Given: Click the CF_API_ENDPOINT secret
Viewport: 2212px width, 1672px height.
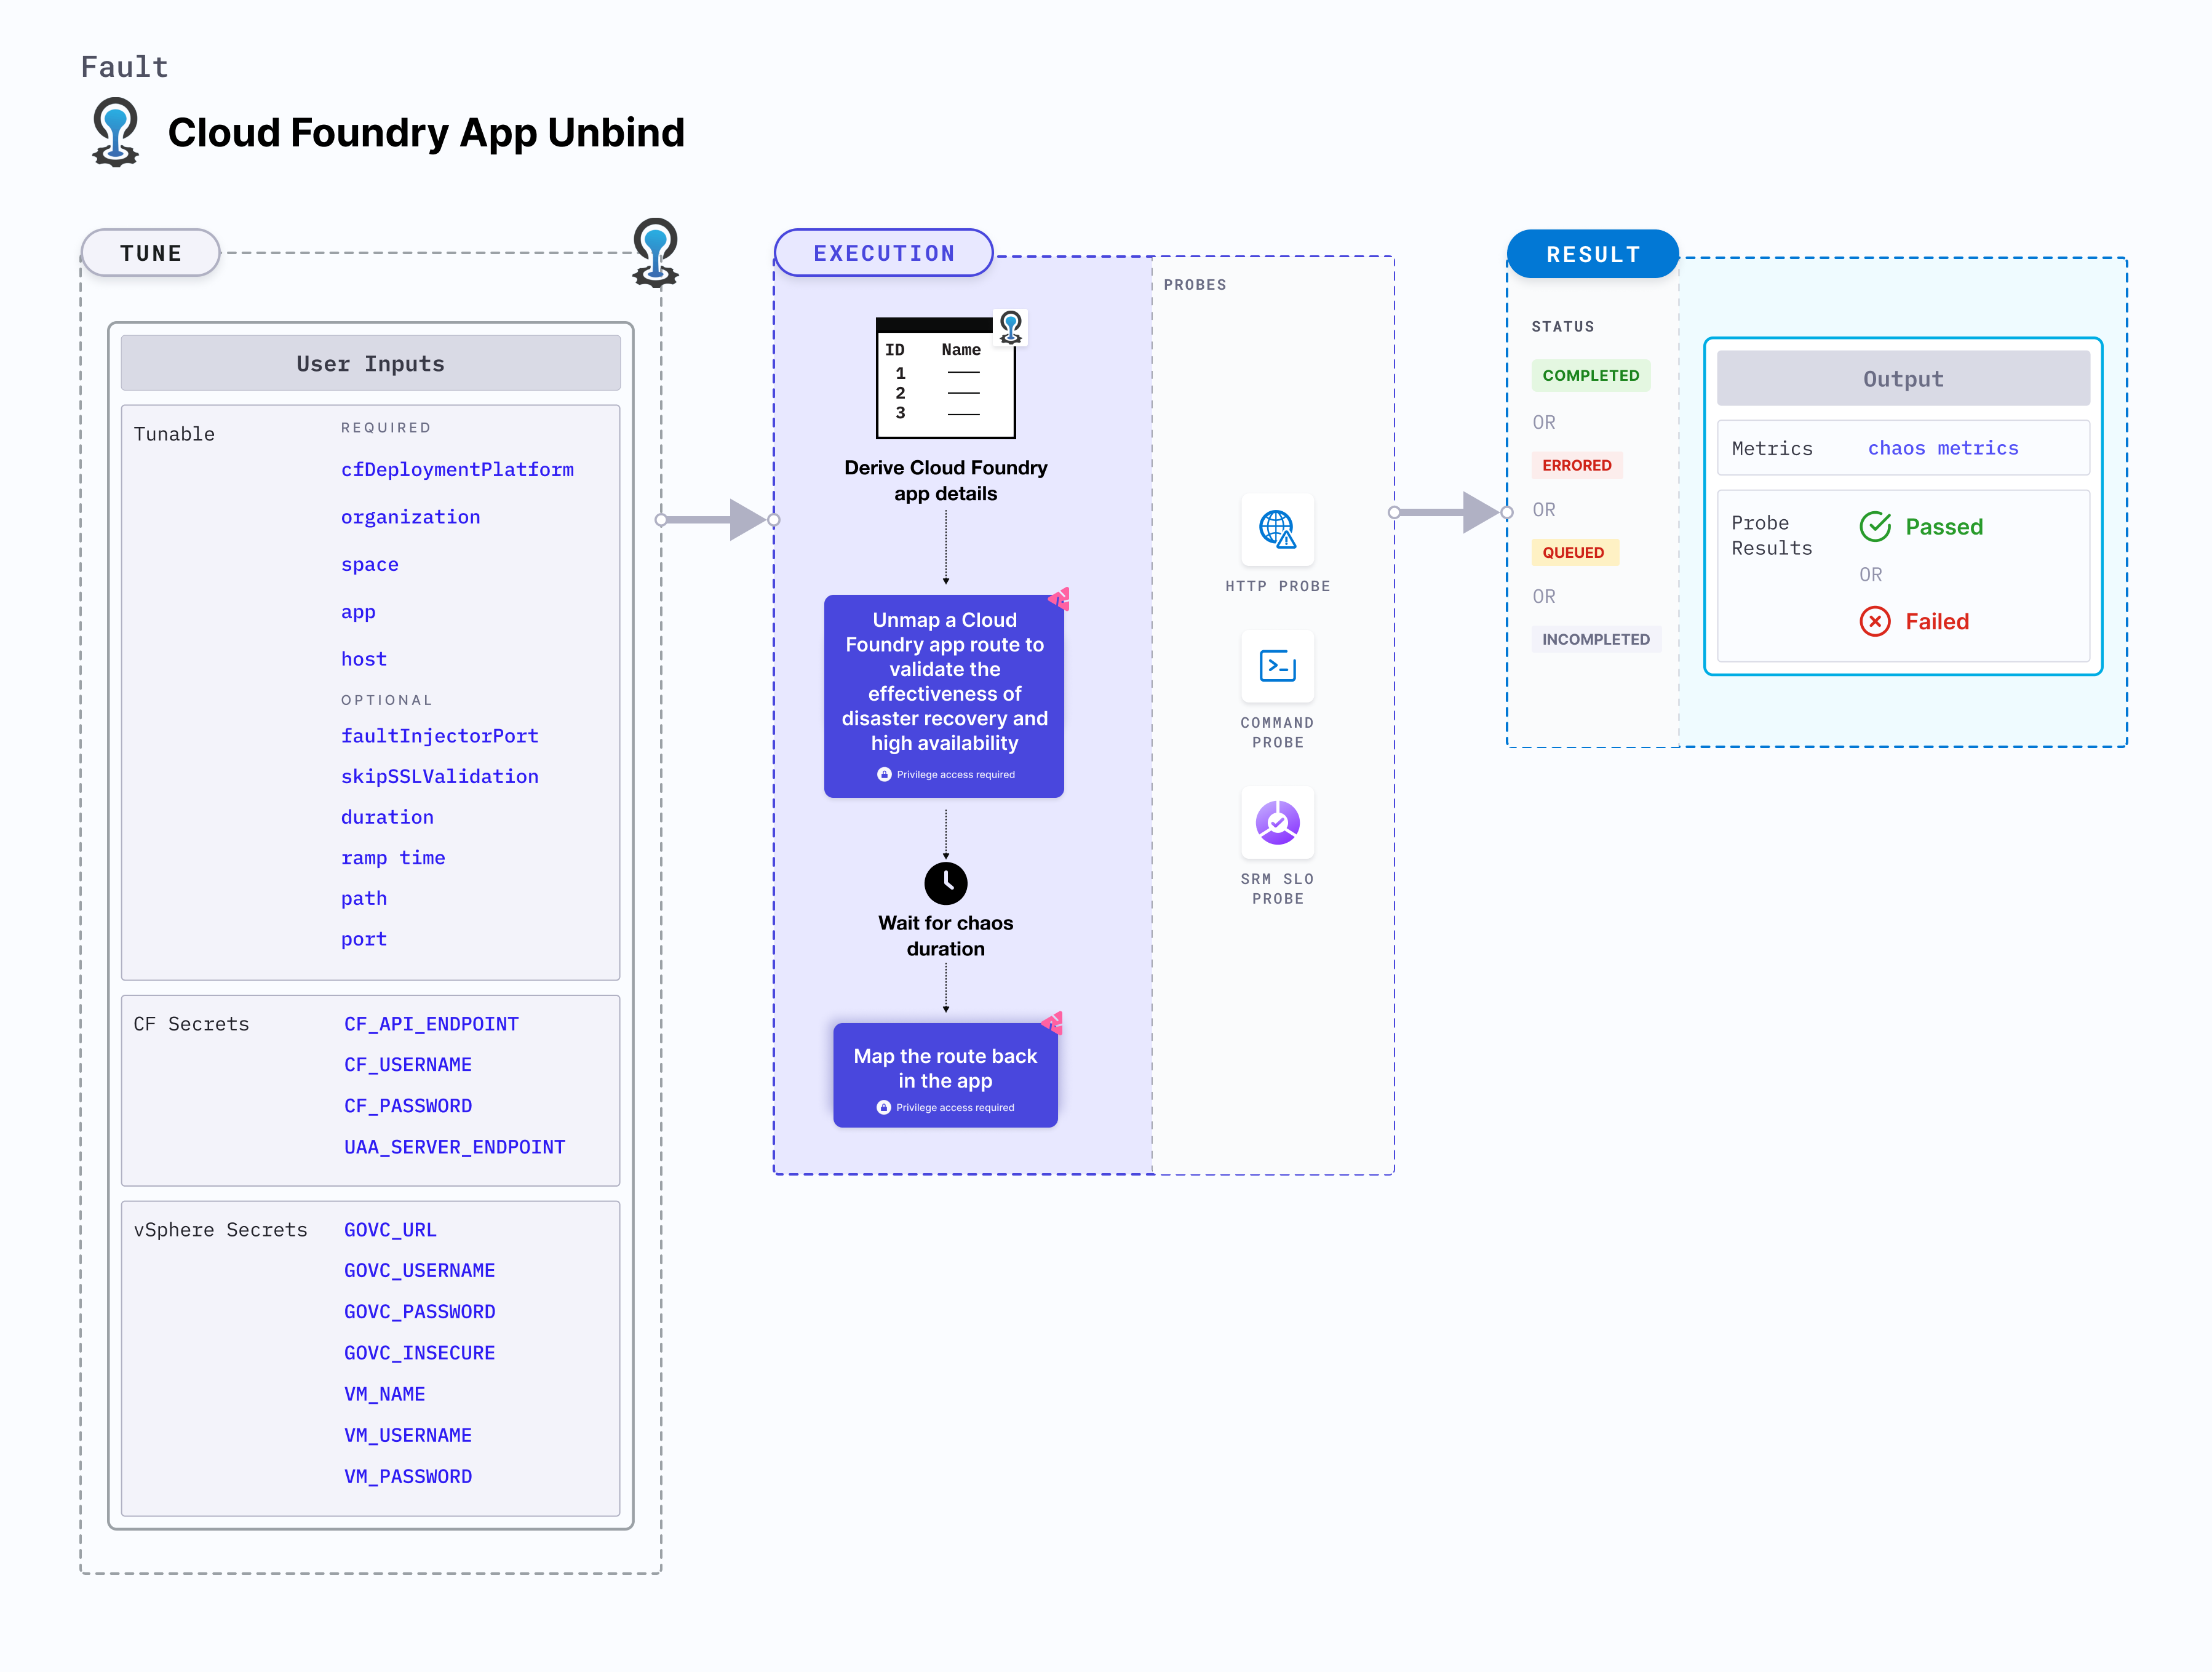Looking at the screenshot, I should pos(431,1024).
